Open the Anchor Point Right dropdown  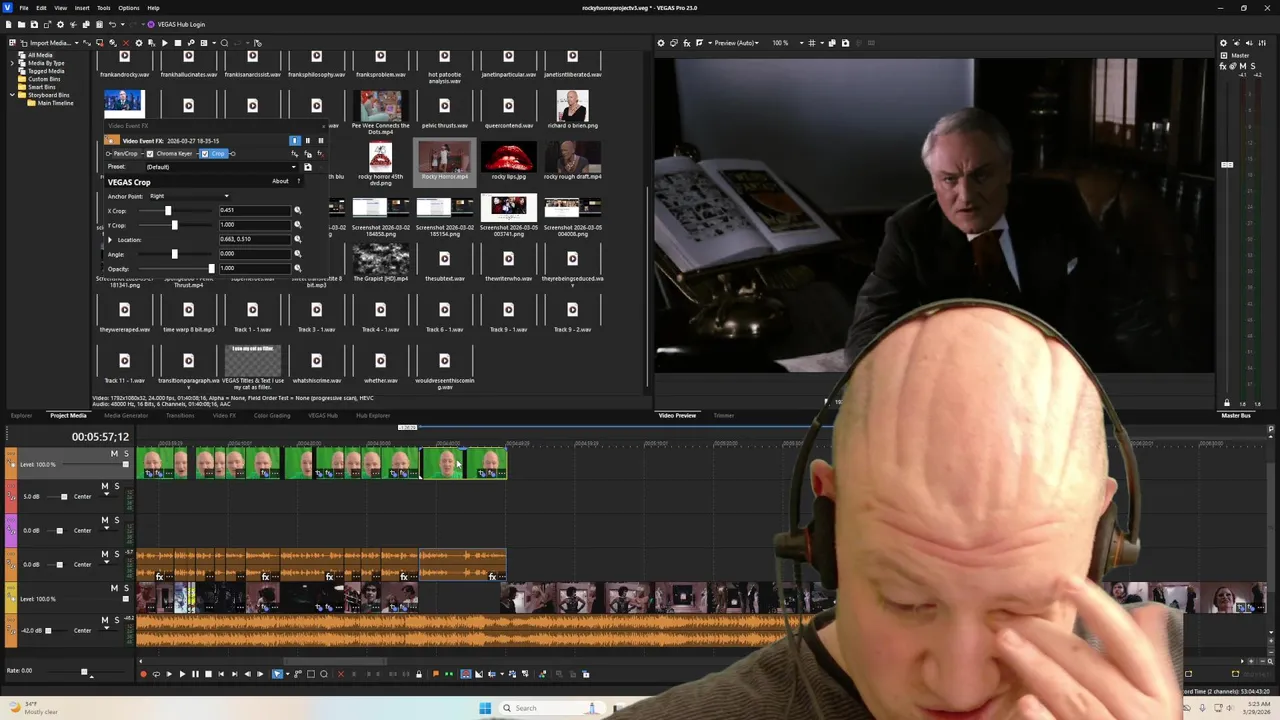[190, 196]
